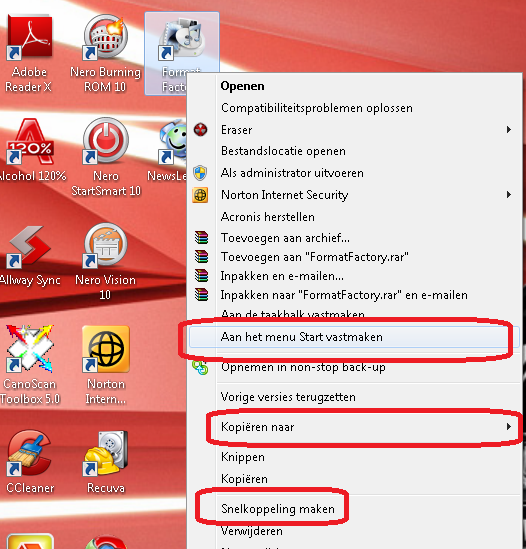Screen dimensions: 526x549
Task: Choose Knippen in the context menu
Action: (243, 457)
